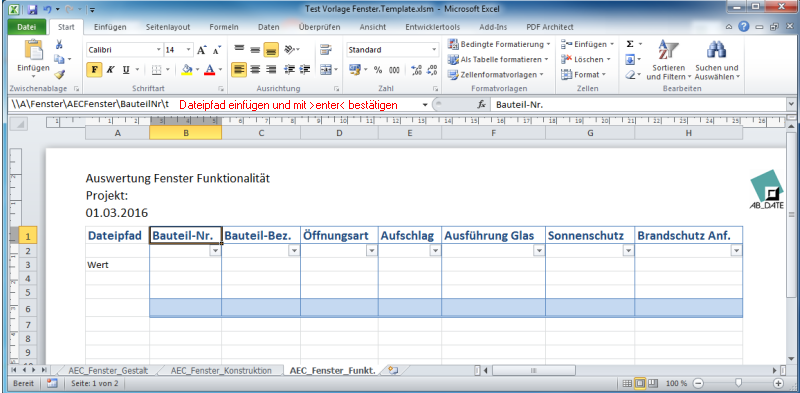Click the zoom slider handle
The height and width of the screenshot is (393, 800).
coord(738,383)
